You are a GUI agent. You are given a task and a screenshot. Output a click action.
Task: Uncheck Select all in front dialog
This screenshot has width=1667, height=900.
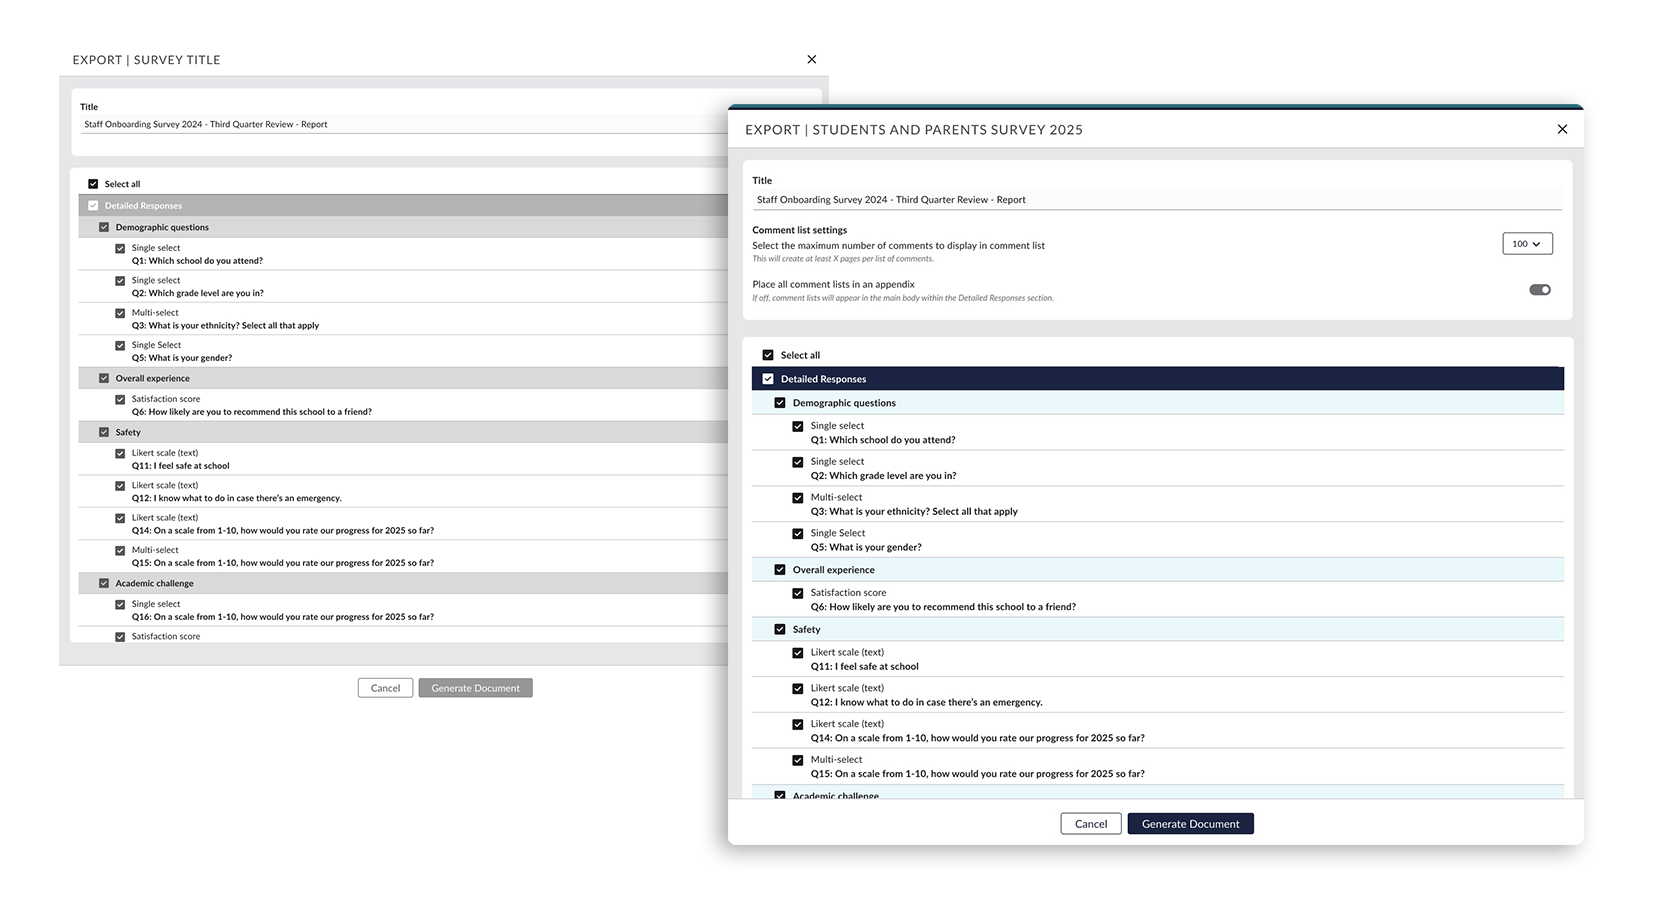pyautogui.click(x=768, y=355)
